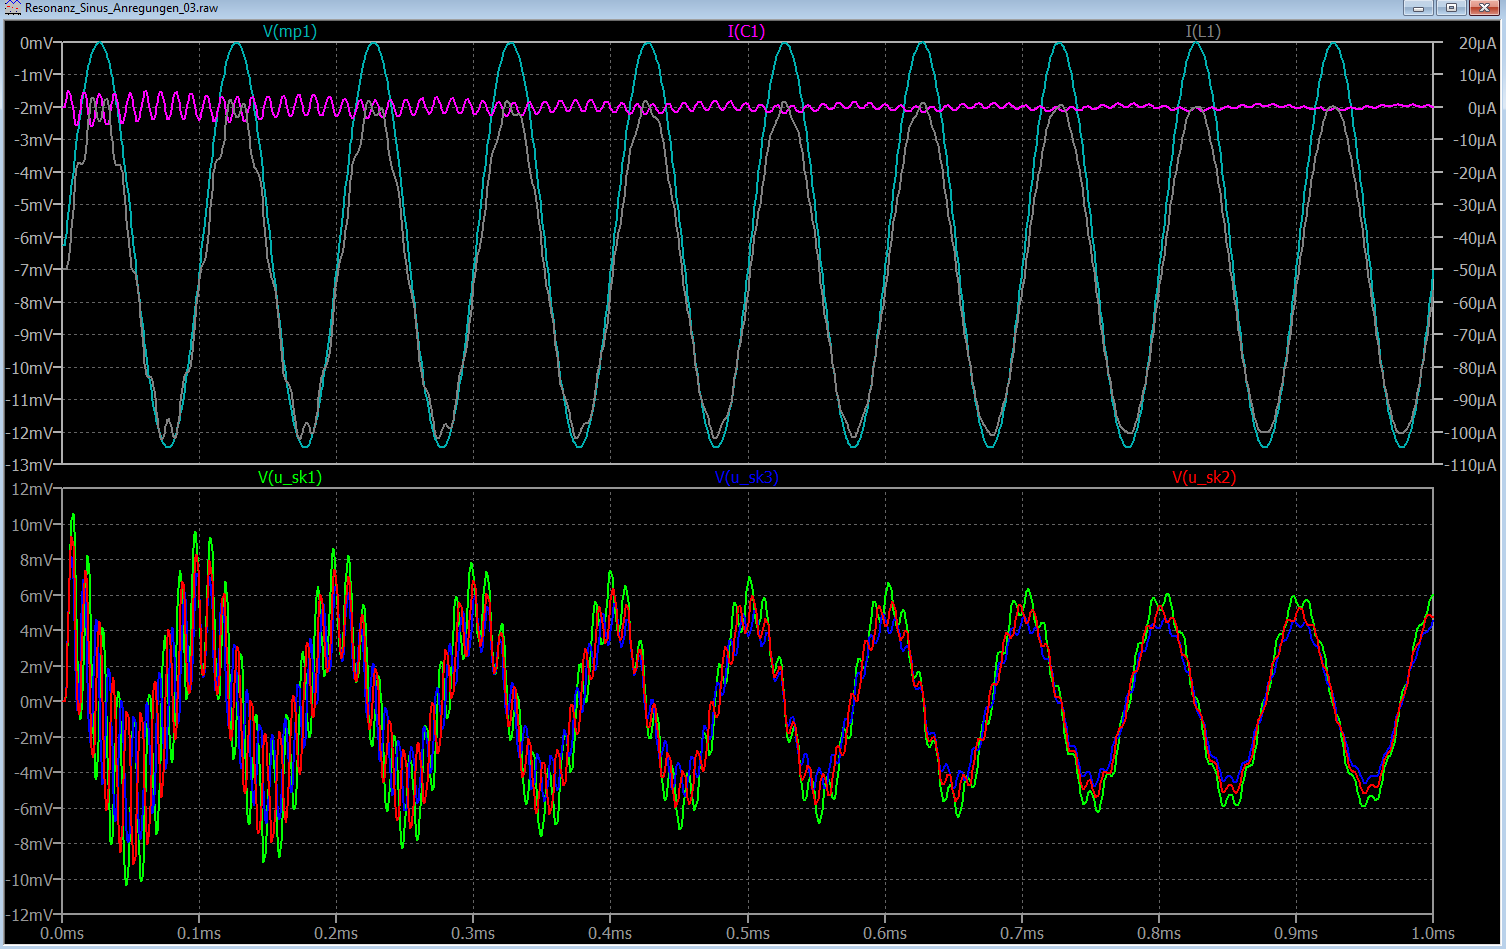Screen dimensions: 1506x949
Task: Click the LTspice waveform icon in title bar
Action: pos(12,8)
